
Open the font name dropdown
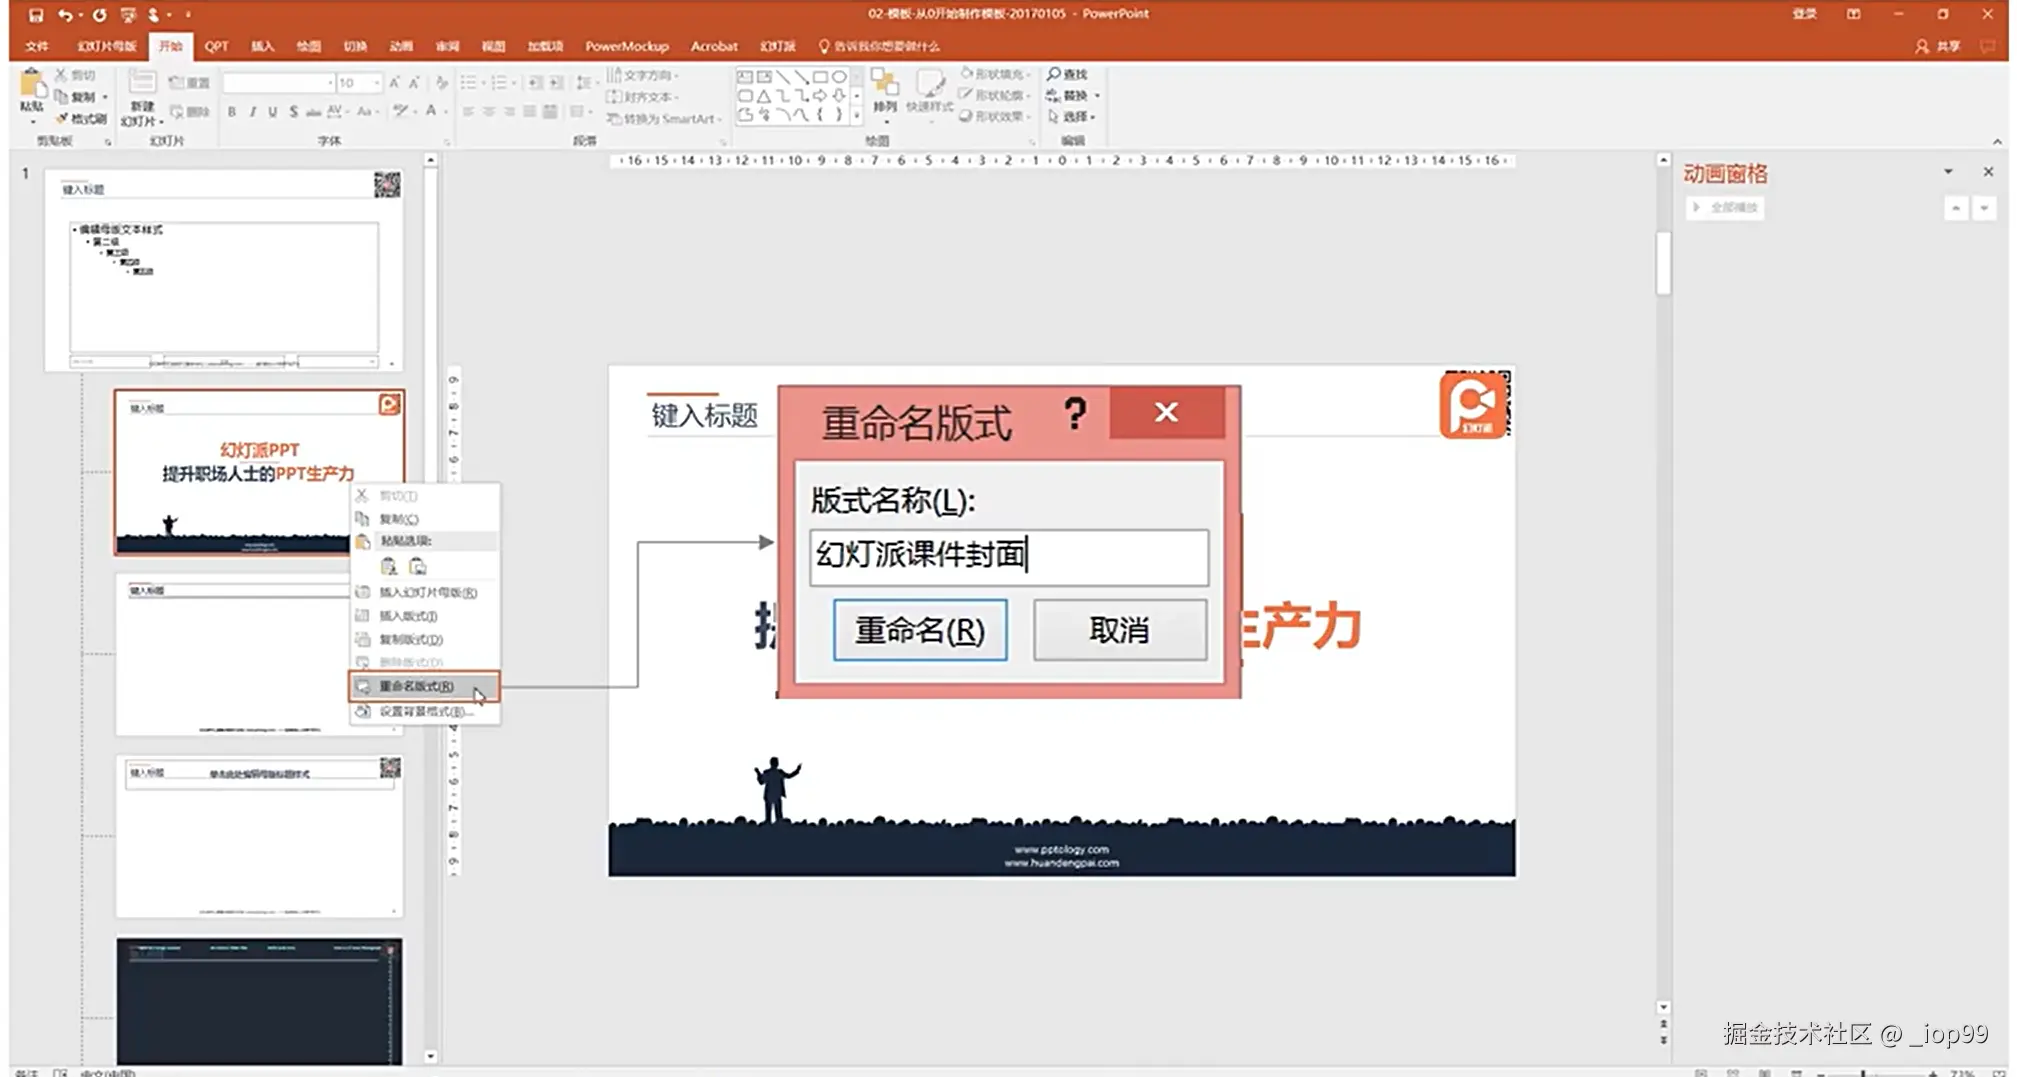click(330, 83)
